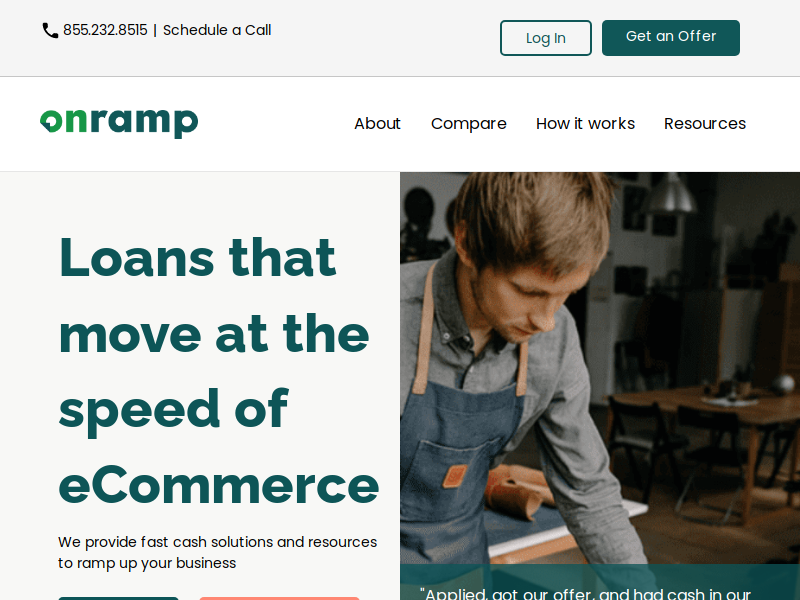Click the green circular mark in the onramp logo
Screen dimensions: 800x600
(x=51, y=121)
